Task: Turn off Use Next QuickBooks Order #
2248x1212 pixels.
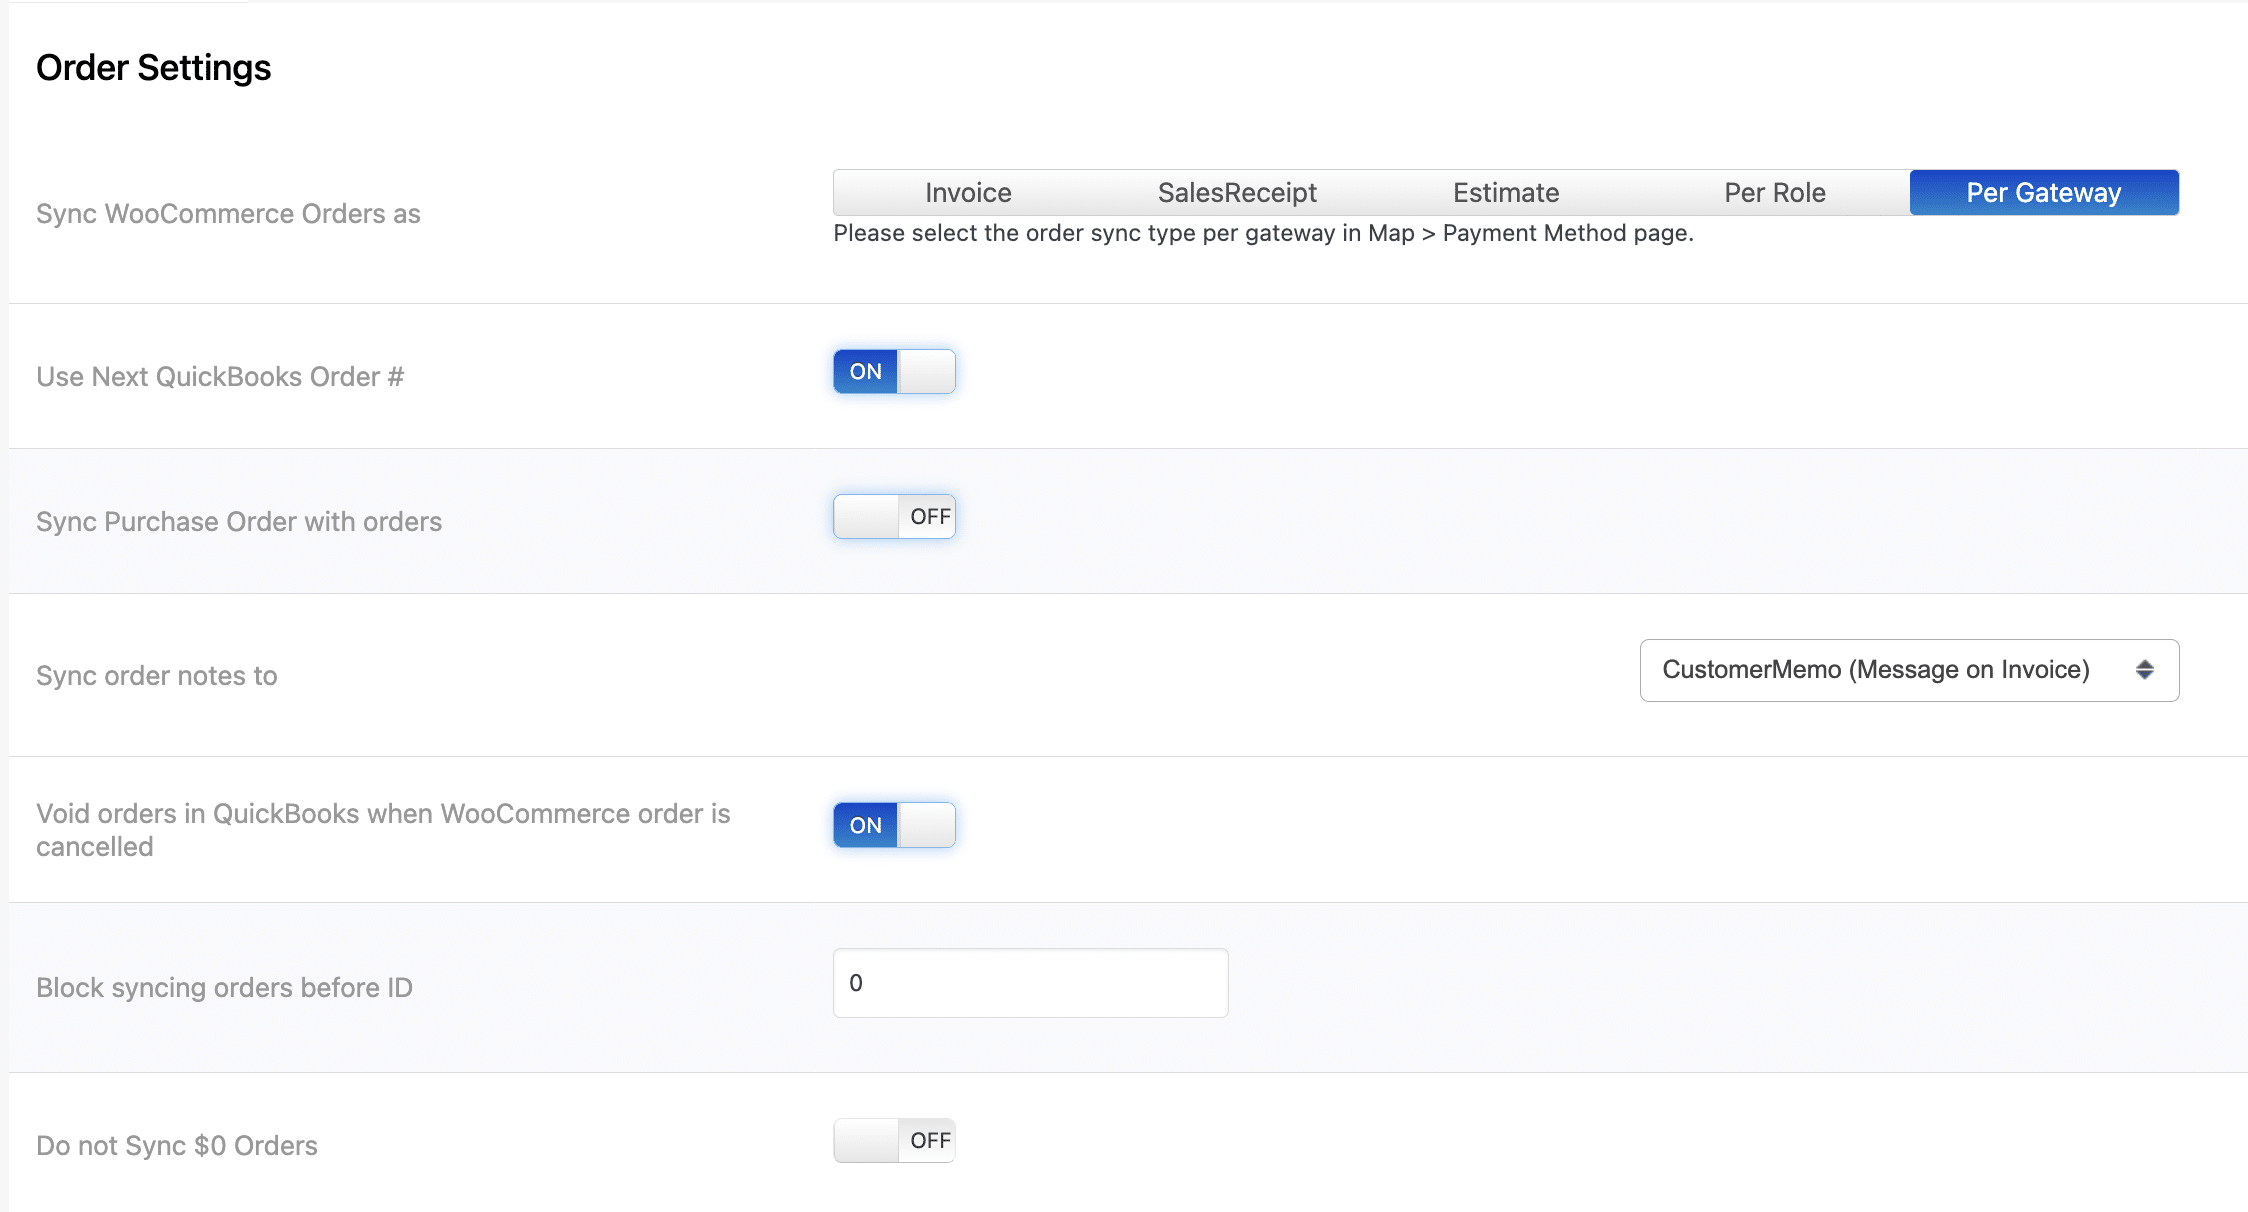Action: tap(893, 371)
